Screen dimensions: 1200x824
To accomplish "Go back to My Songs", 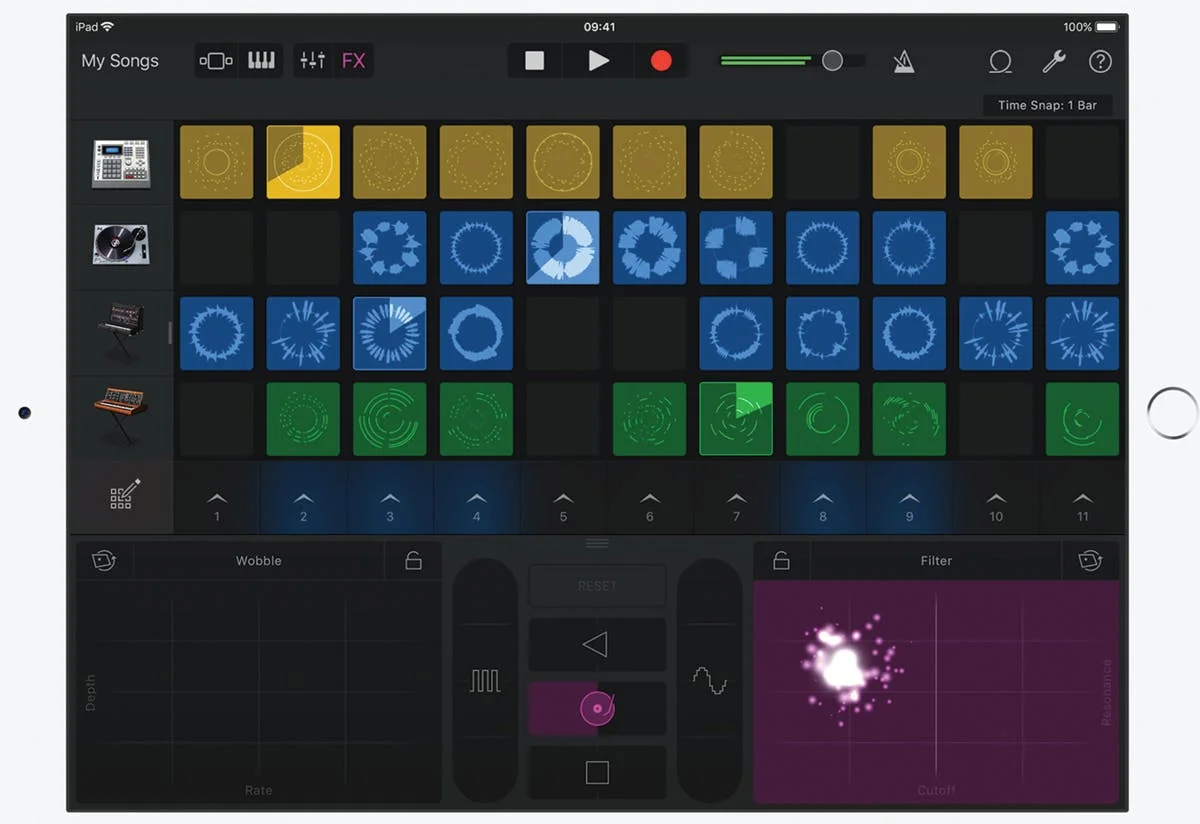I will [120, 61].
